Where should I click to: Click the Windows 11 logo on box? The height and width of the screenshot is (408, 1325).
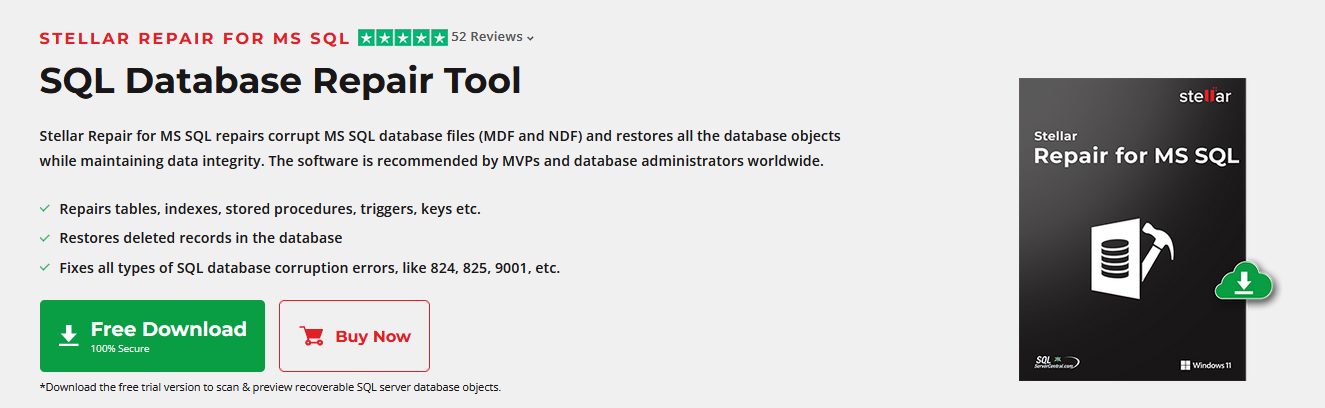(1205, 365)
